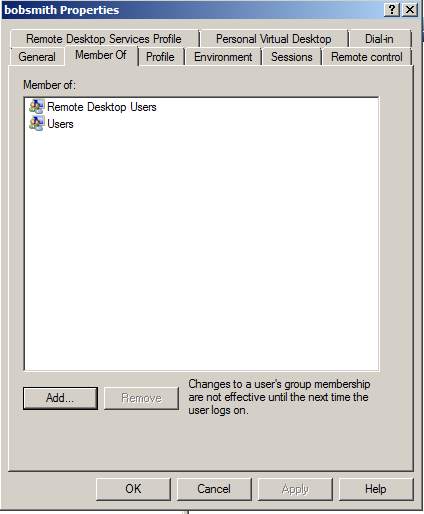Viewport: 424px width, 514px height.
Task: Confirm changes with the OK button
Action: click(133, 489)
